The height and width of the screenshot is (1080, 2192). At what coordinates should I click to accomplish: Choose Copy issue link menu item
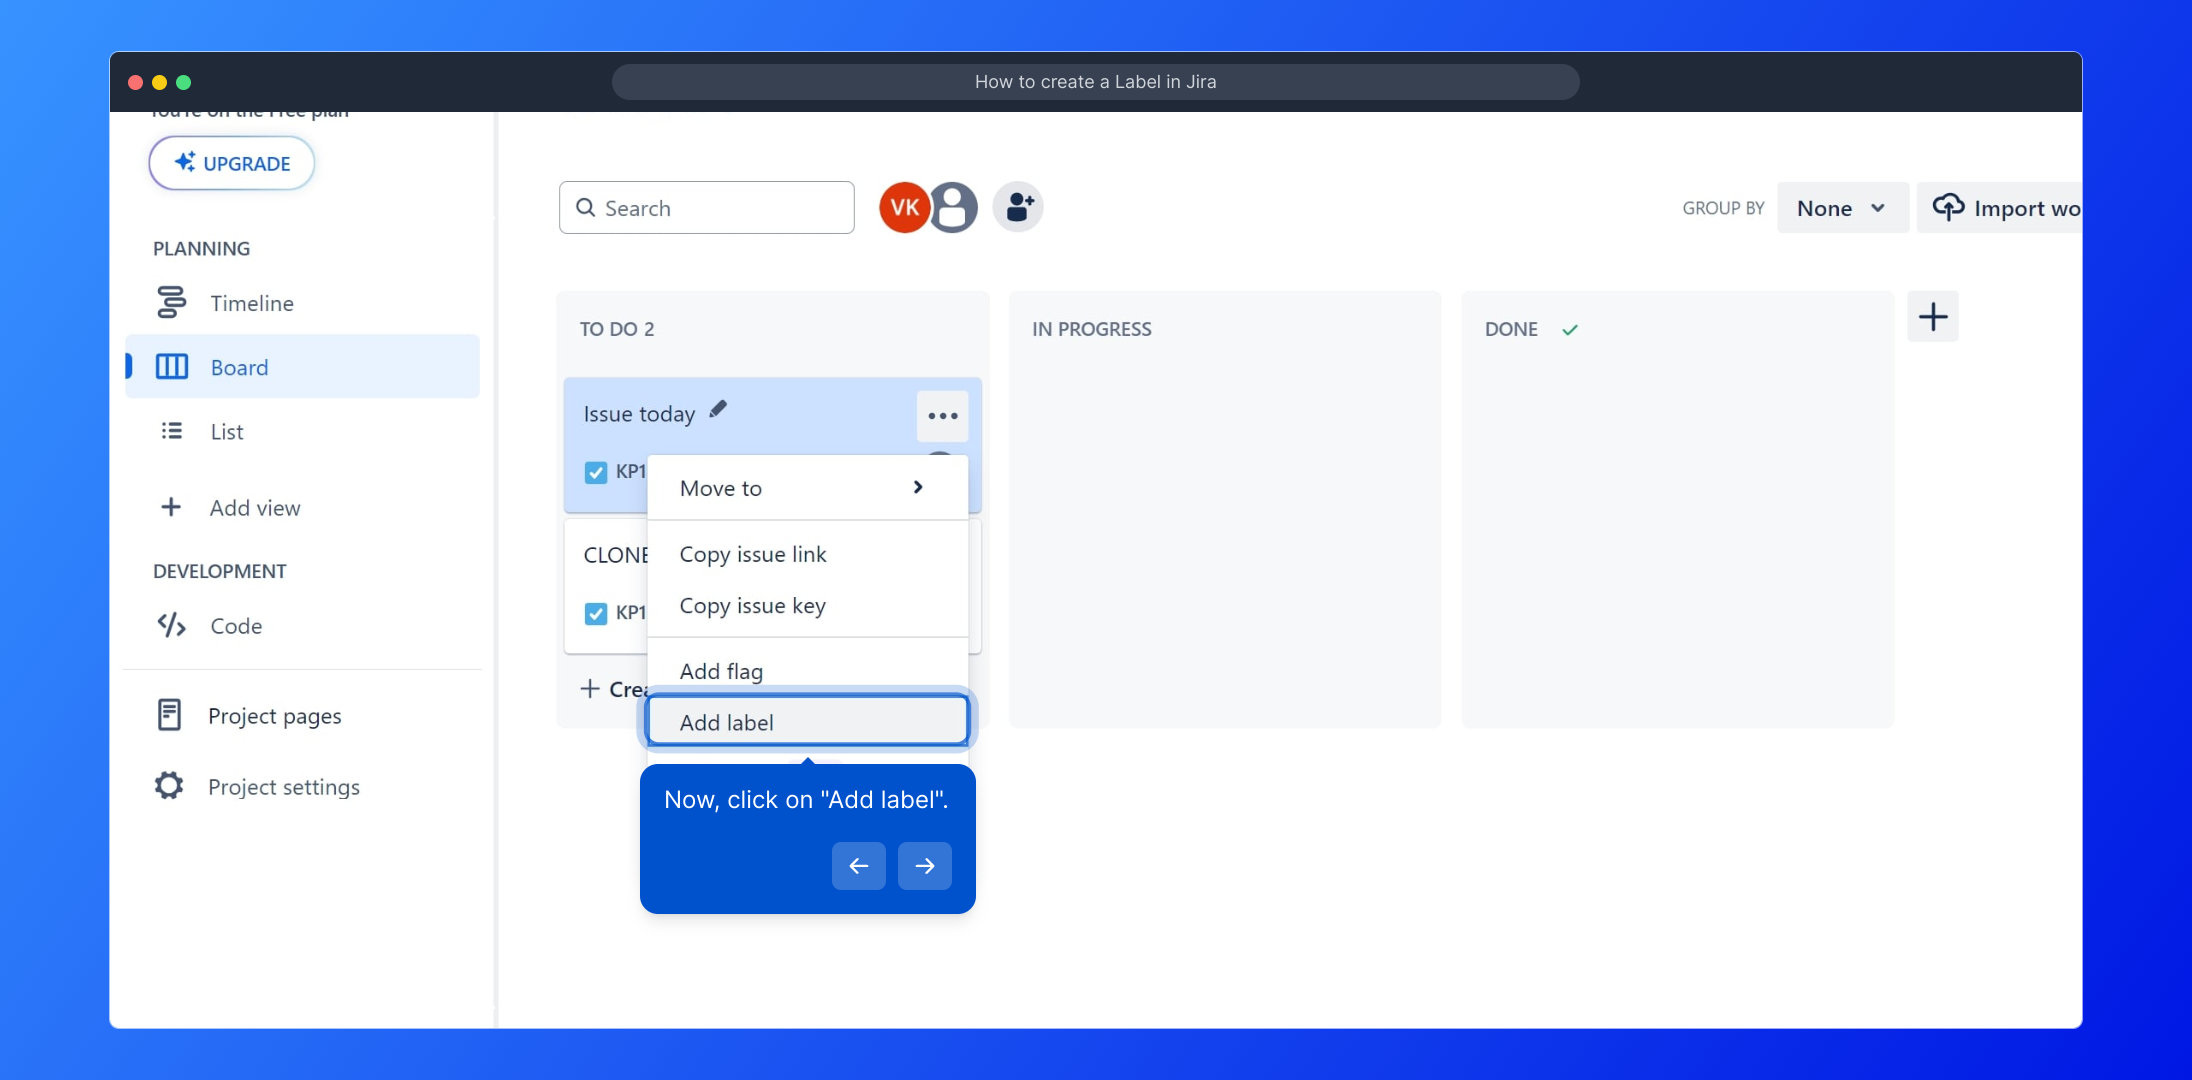[753, 554]
